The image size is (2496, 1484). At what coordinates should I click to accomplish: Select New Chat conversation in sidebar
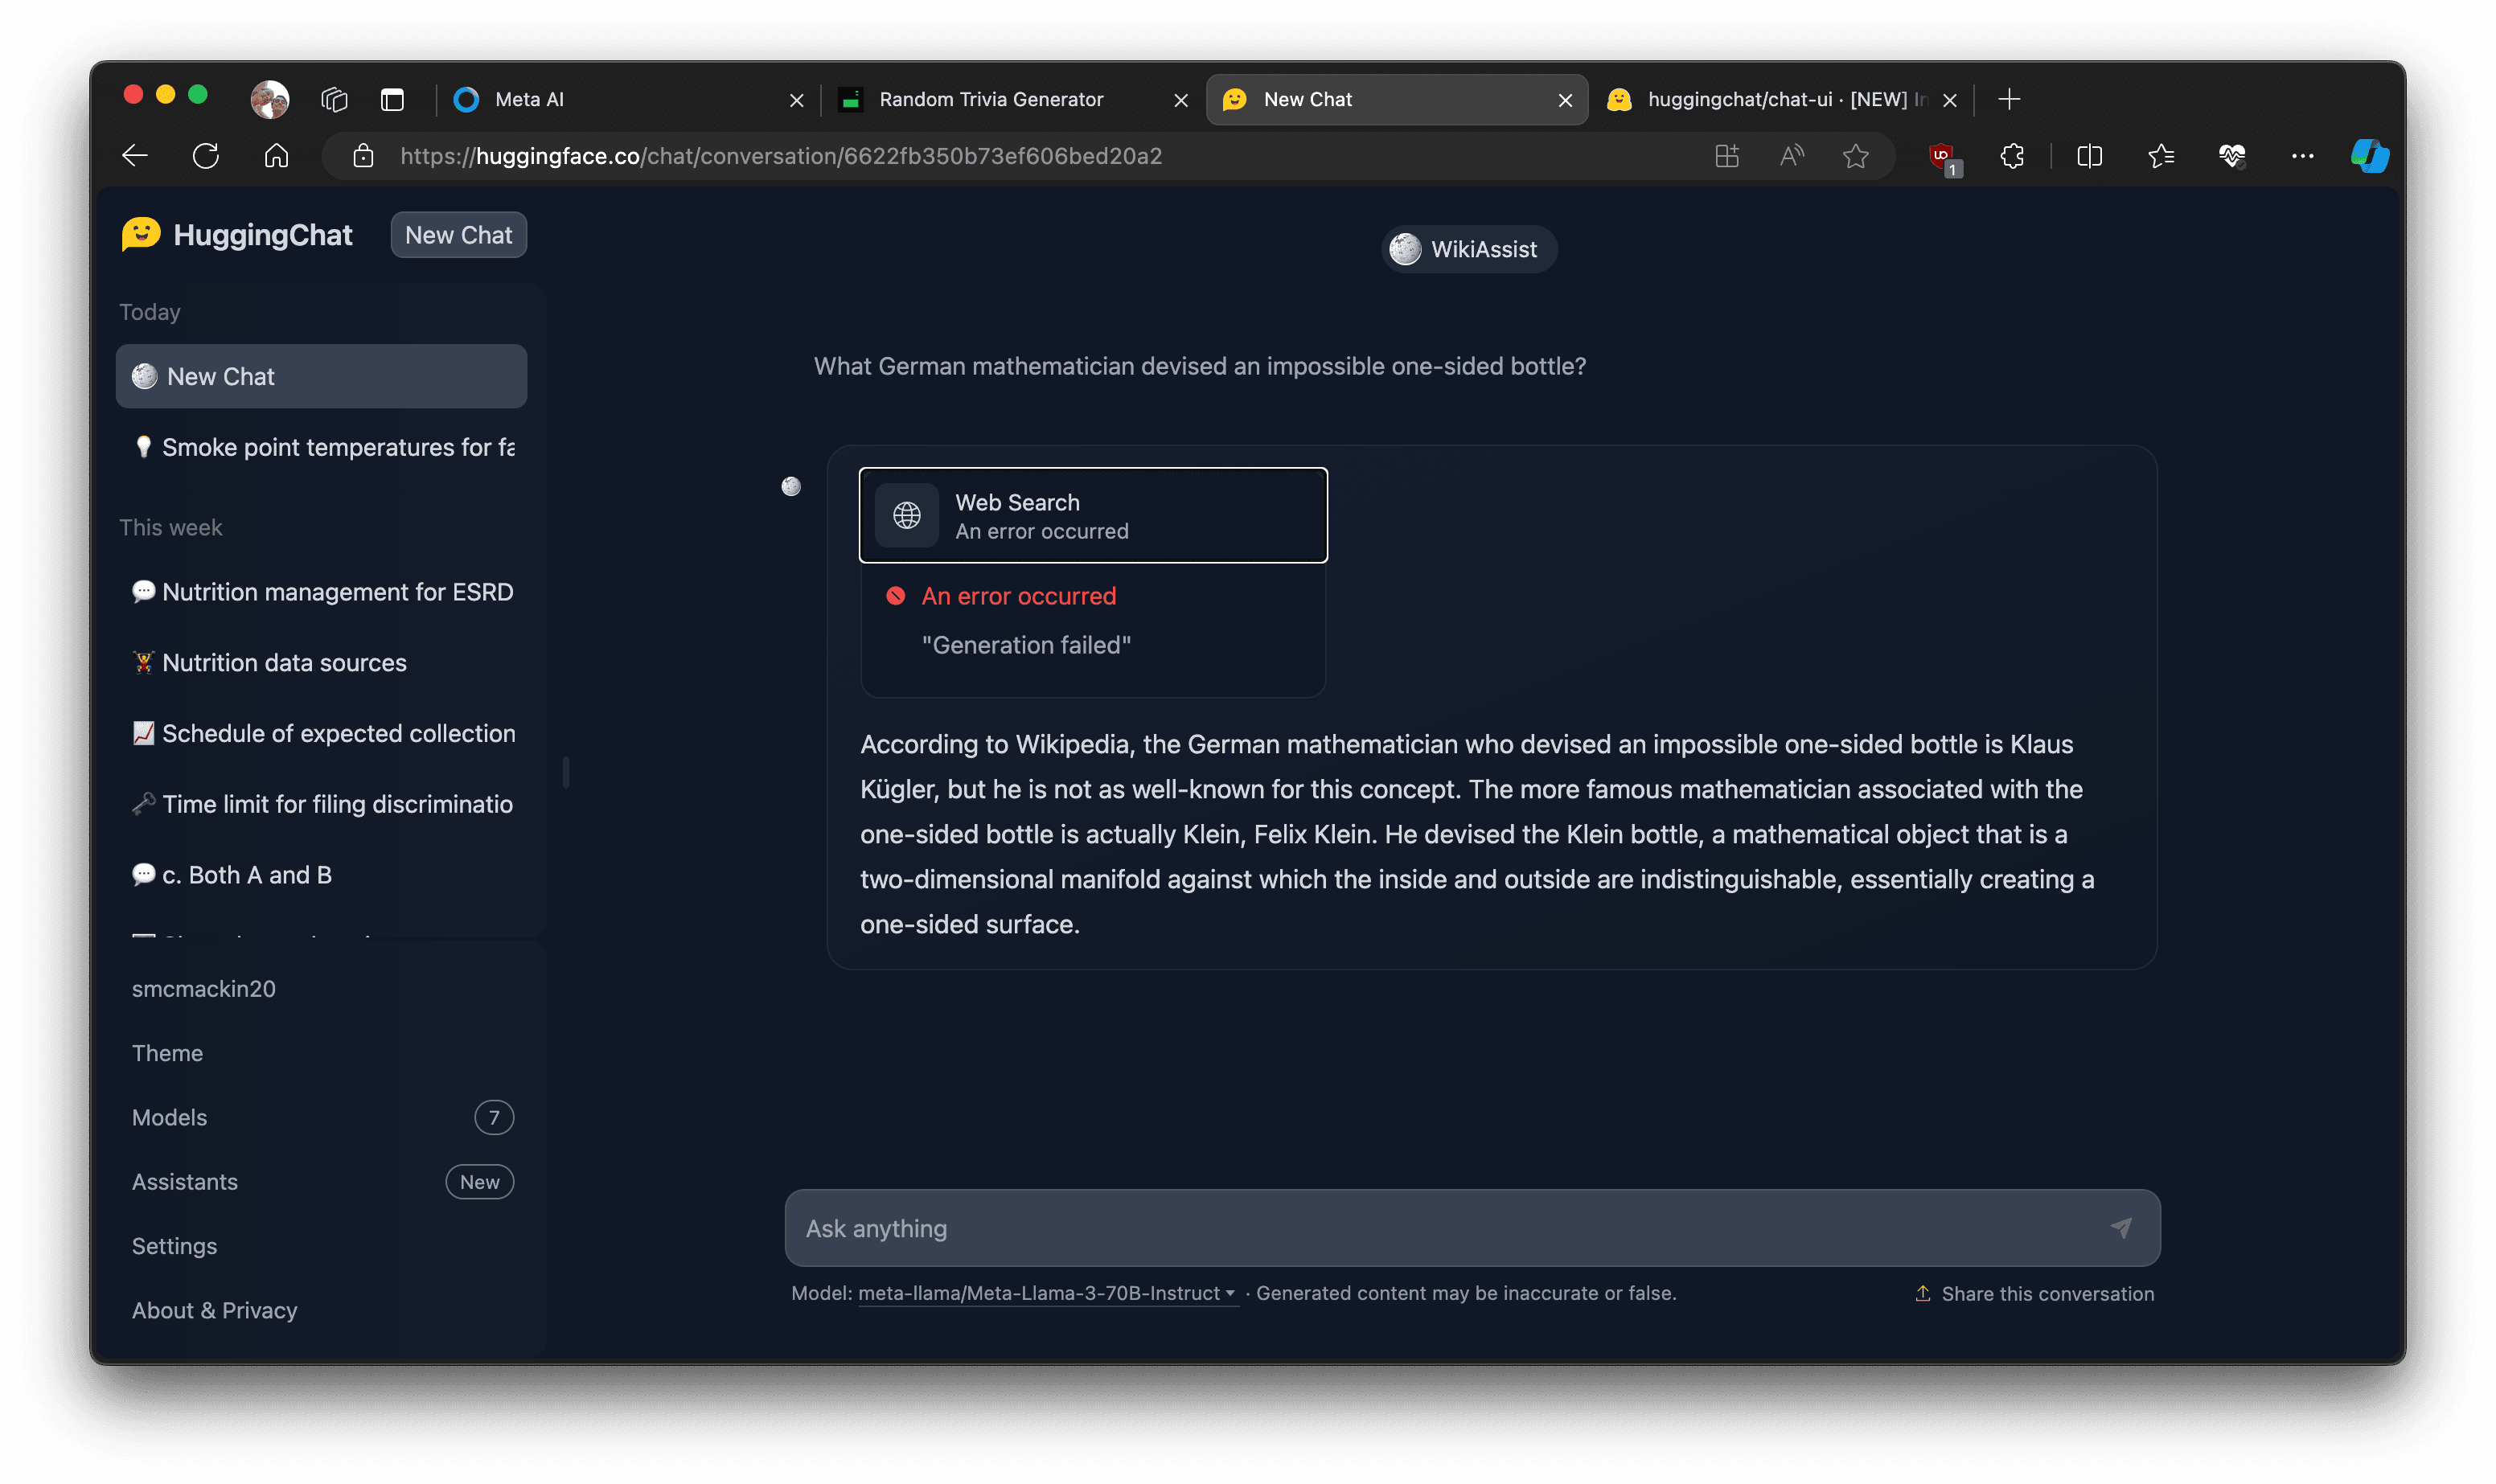tap(321, 376)
